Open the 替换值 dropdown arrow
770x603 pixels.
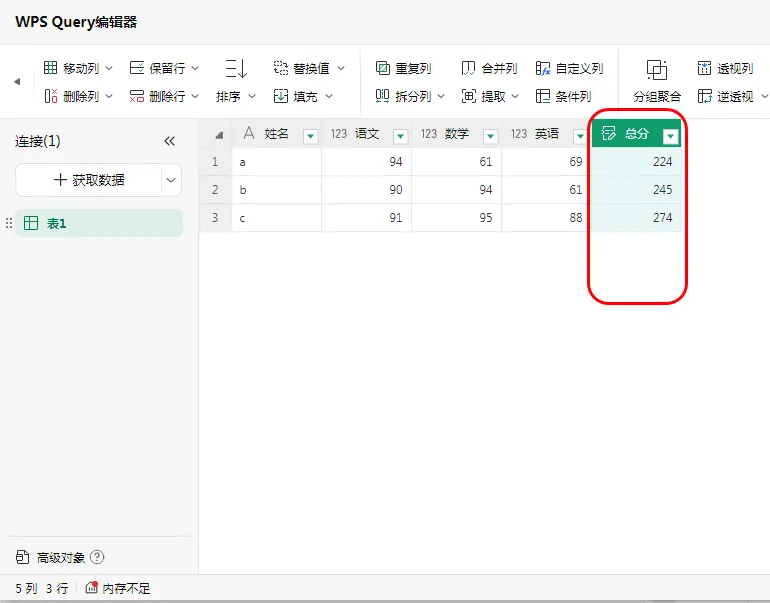click(341, 68)
